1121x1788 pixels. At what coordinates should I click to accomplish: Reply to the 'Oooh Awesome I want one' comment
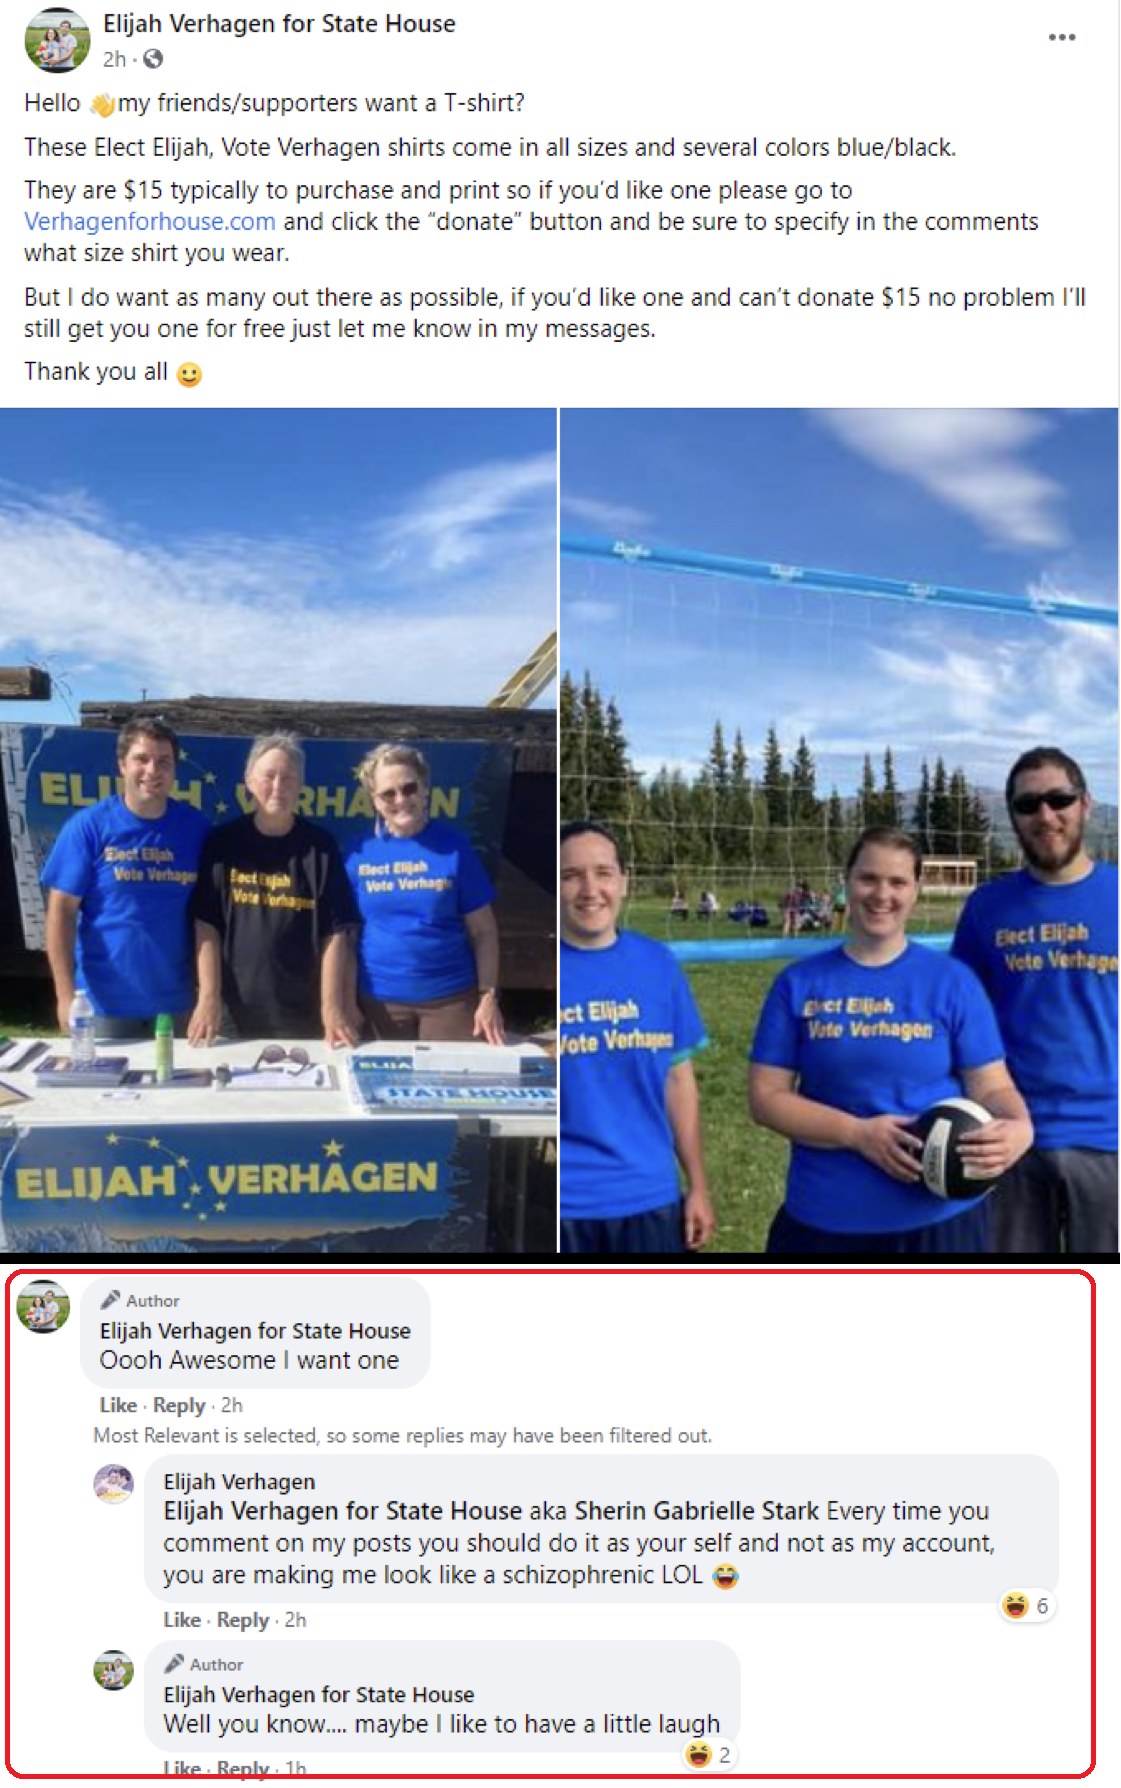179,1405
